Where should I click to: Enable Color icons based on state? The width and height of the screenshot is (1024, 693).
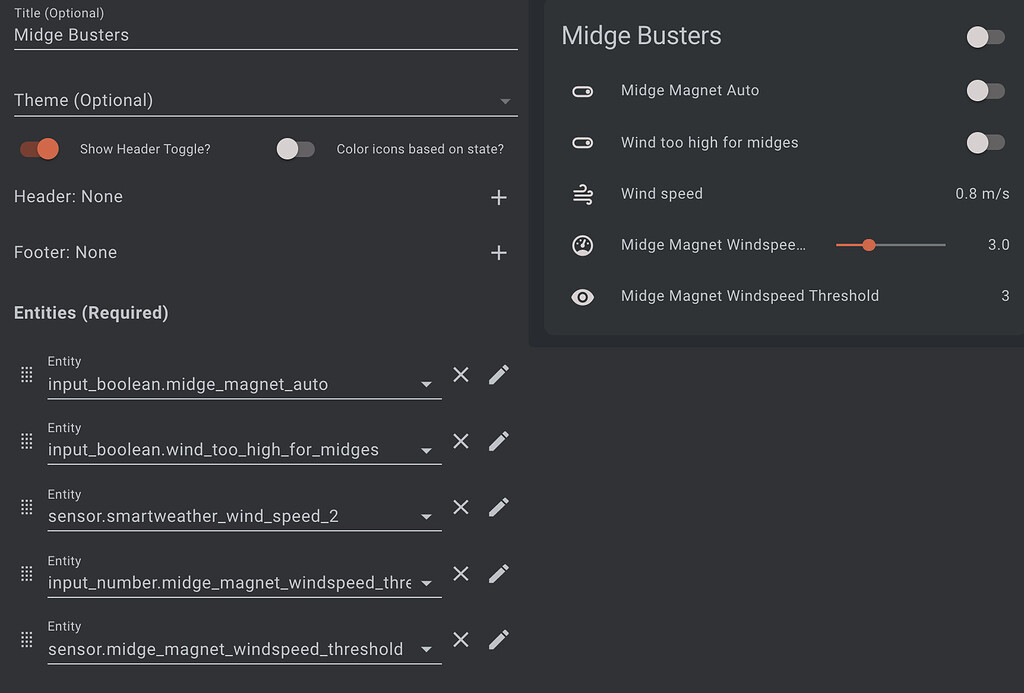coord(295,148)
